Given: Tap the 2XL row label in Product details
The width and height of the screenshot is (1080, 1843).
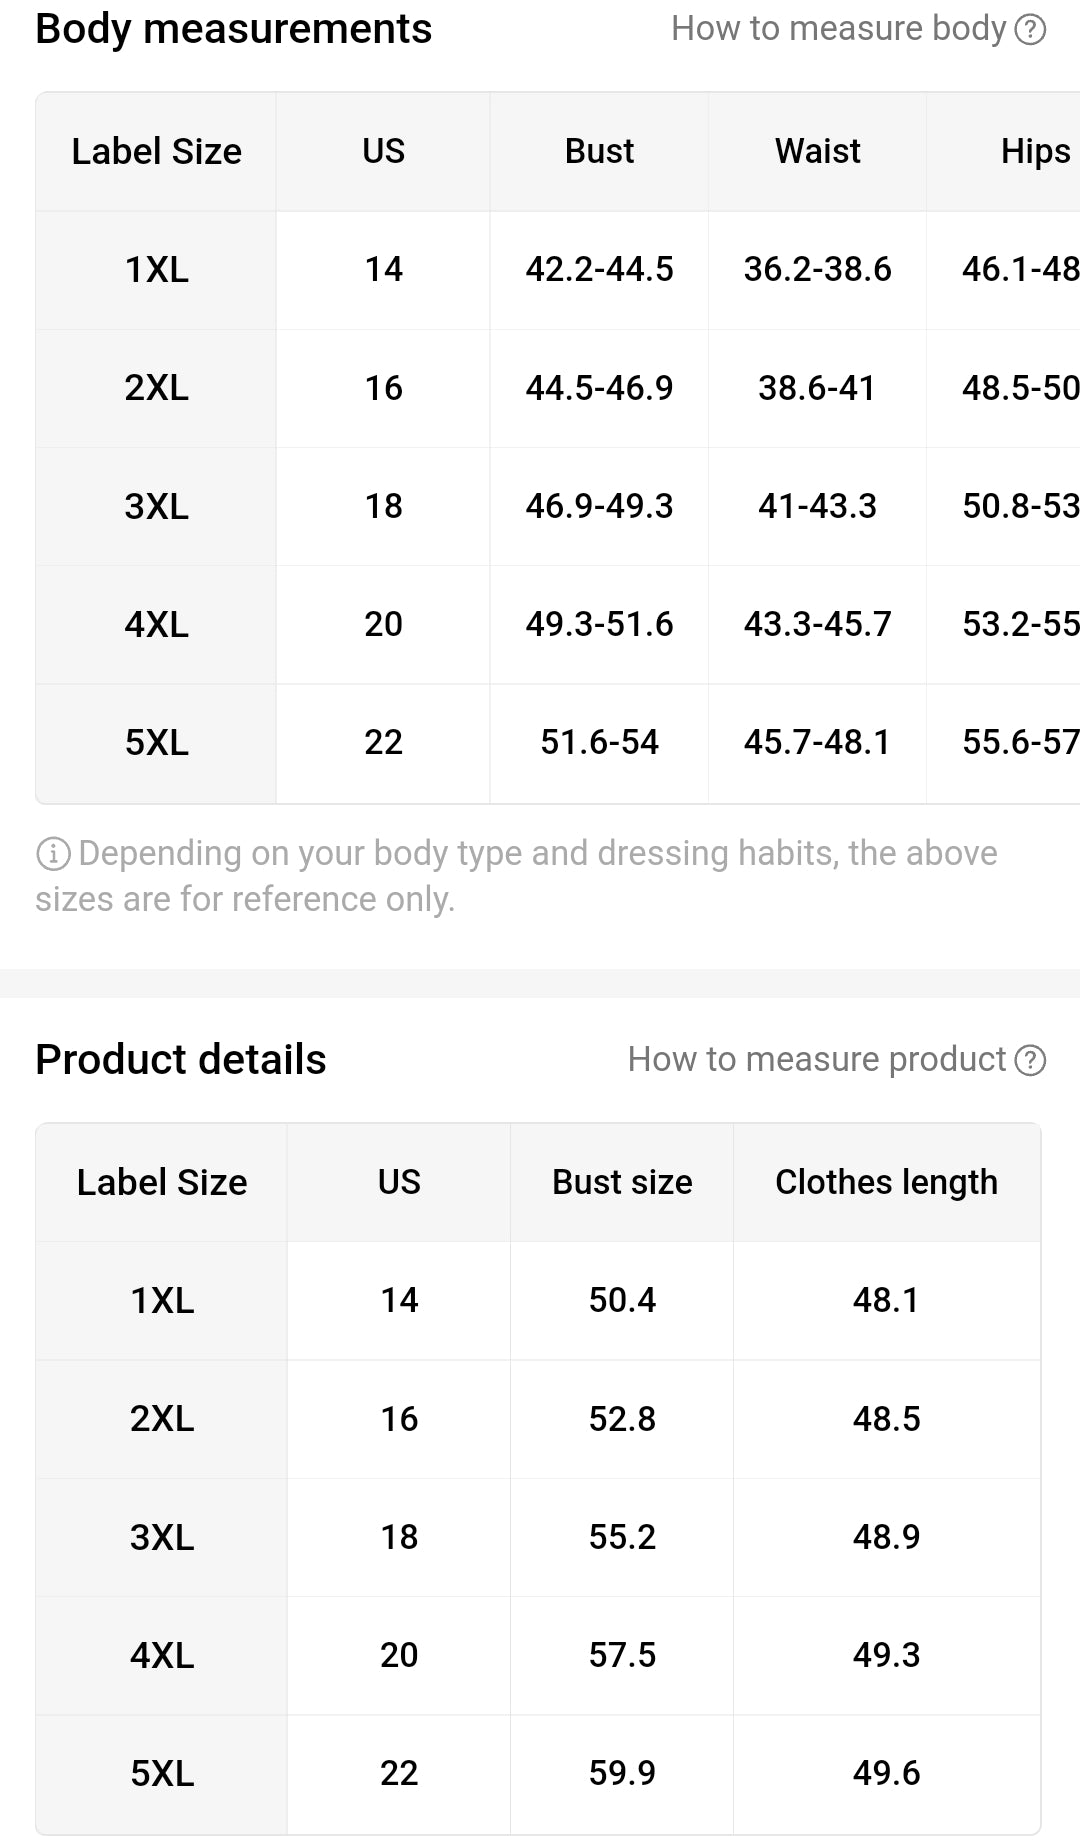Looking at the screenshot, I should [162, 1419].
